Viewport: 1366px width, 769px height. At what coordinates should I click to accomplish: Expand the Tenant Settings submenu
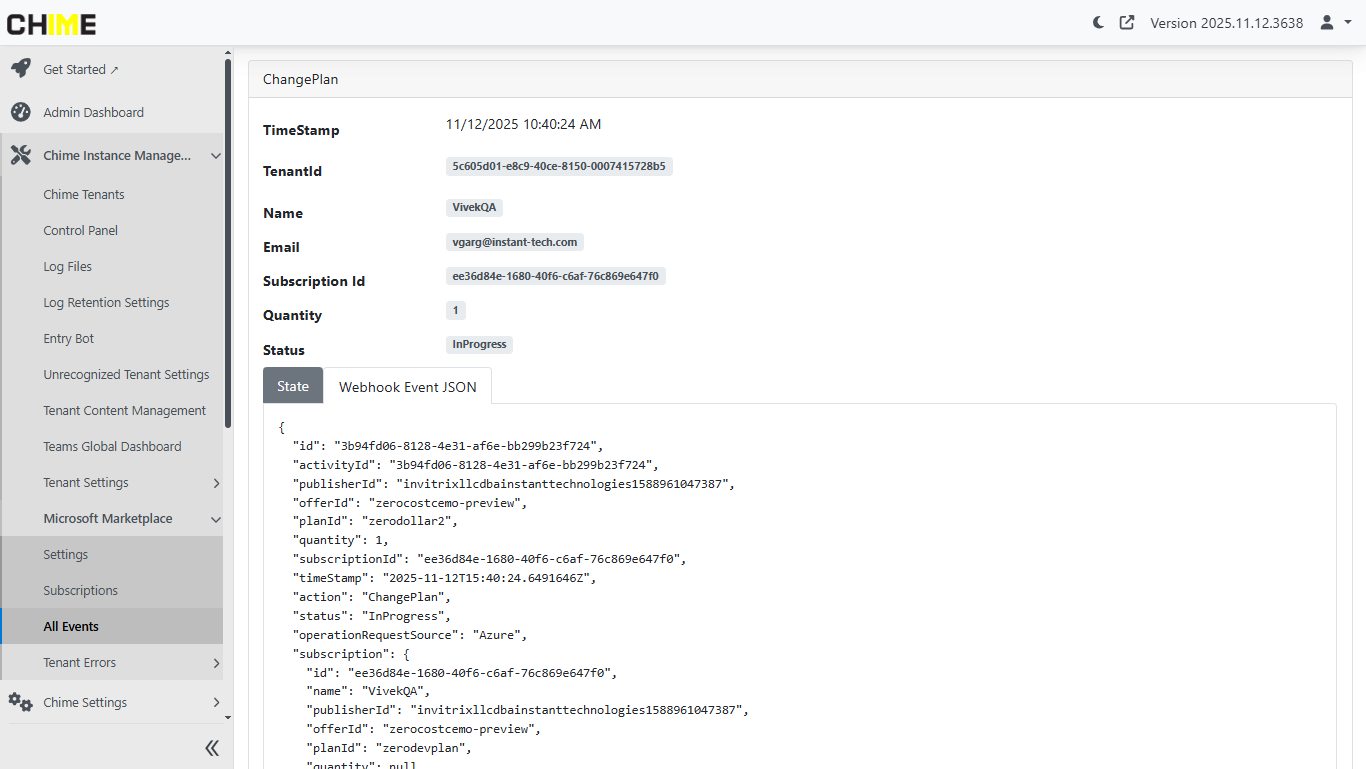pos(216,483)
